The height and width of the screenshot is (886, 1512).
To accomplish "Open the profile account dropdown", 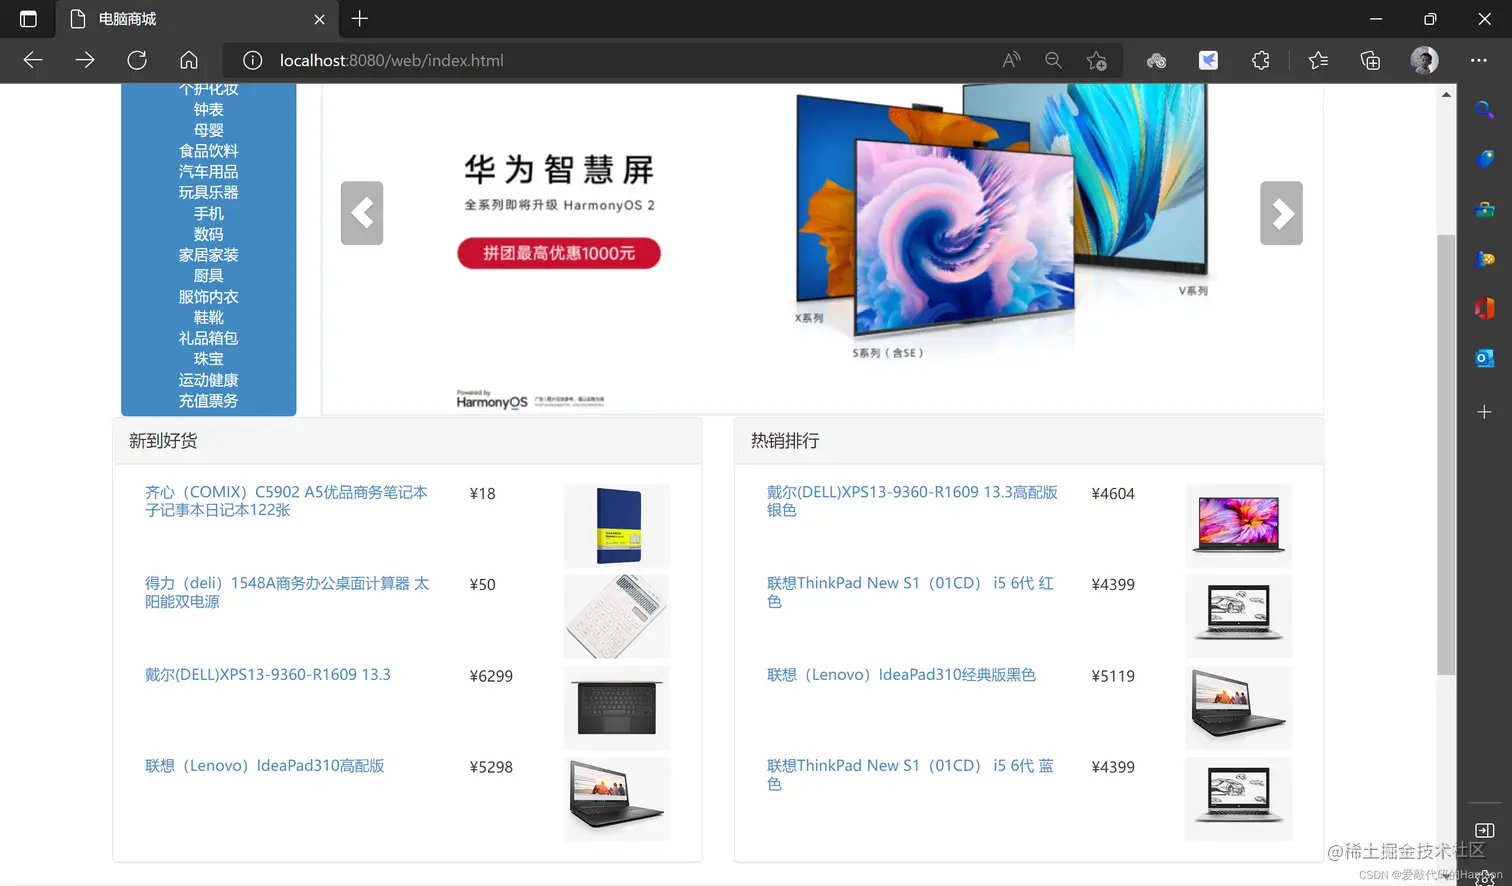I will pyautogui.click(x=1424, y=60).
